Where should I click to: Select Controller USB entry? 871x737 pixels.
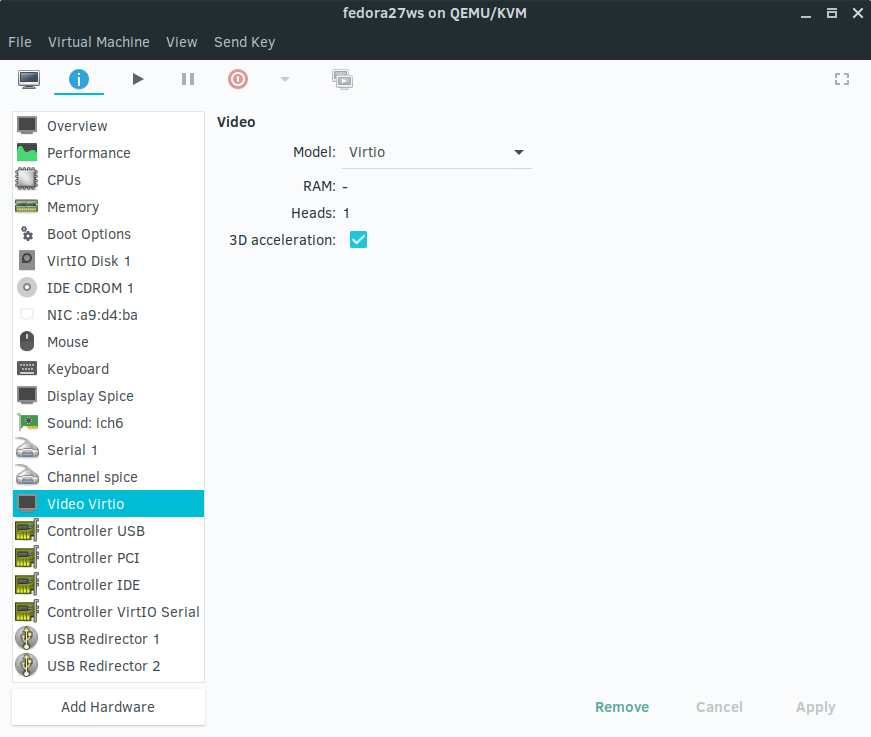(108, 531)
